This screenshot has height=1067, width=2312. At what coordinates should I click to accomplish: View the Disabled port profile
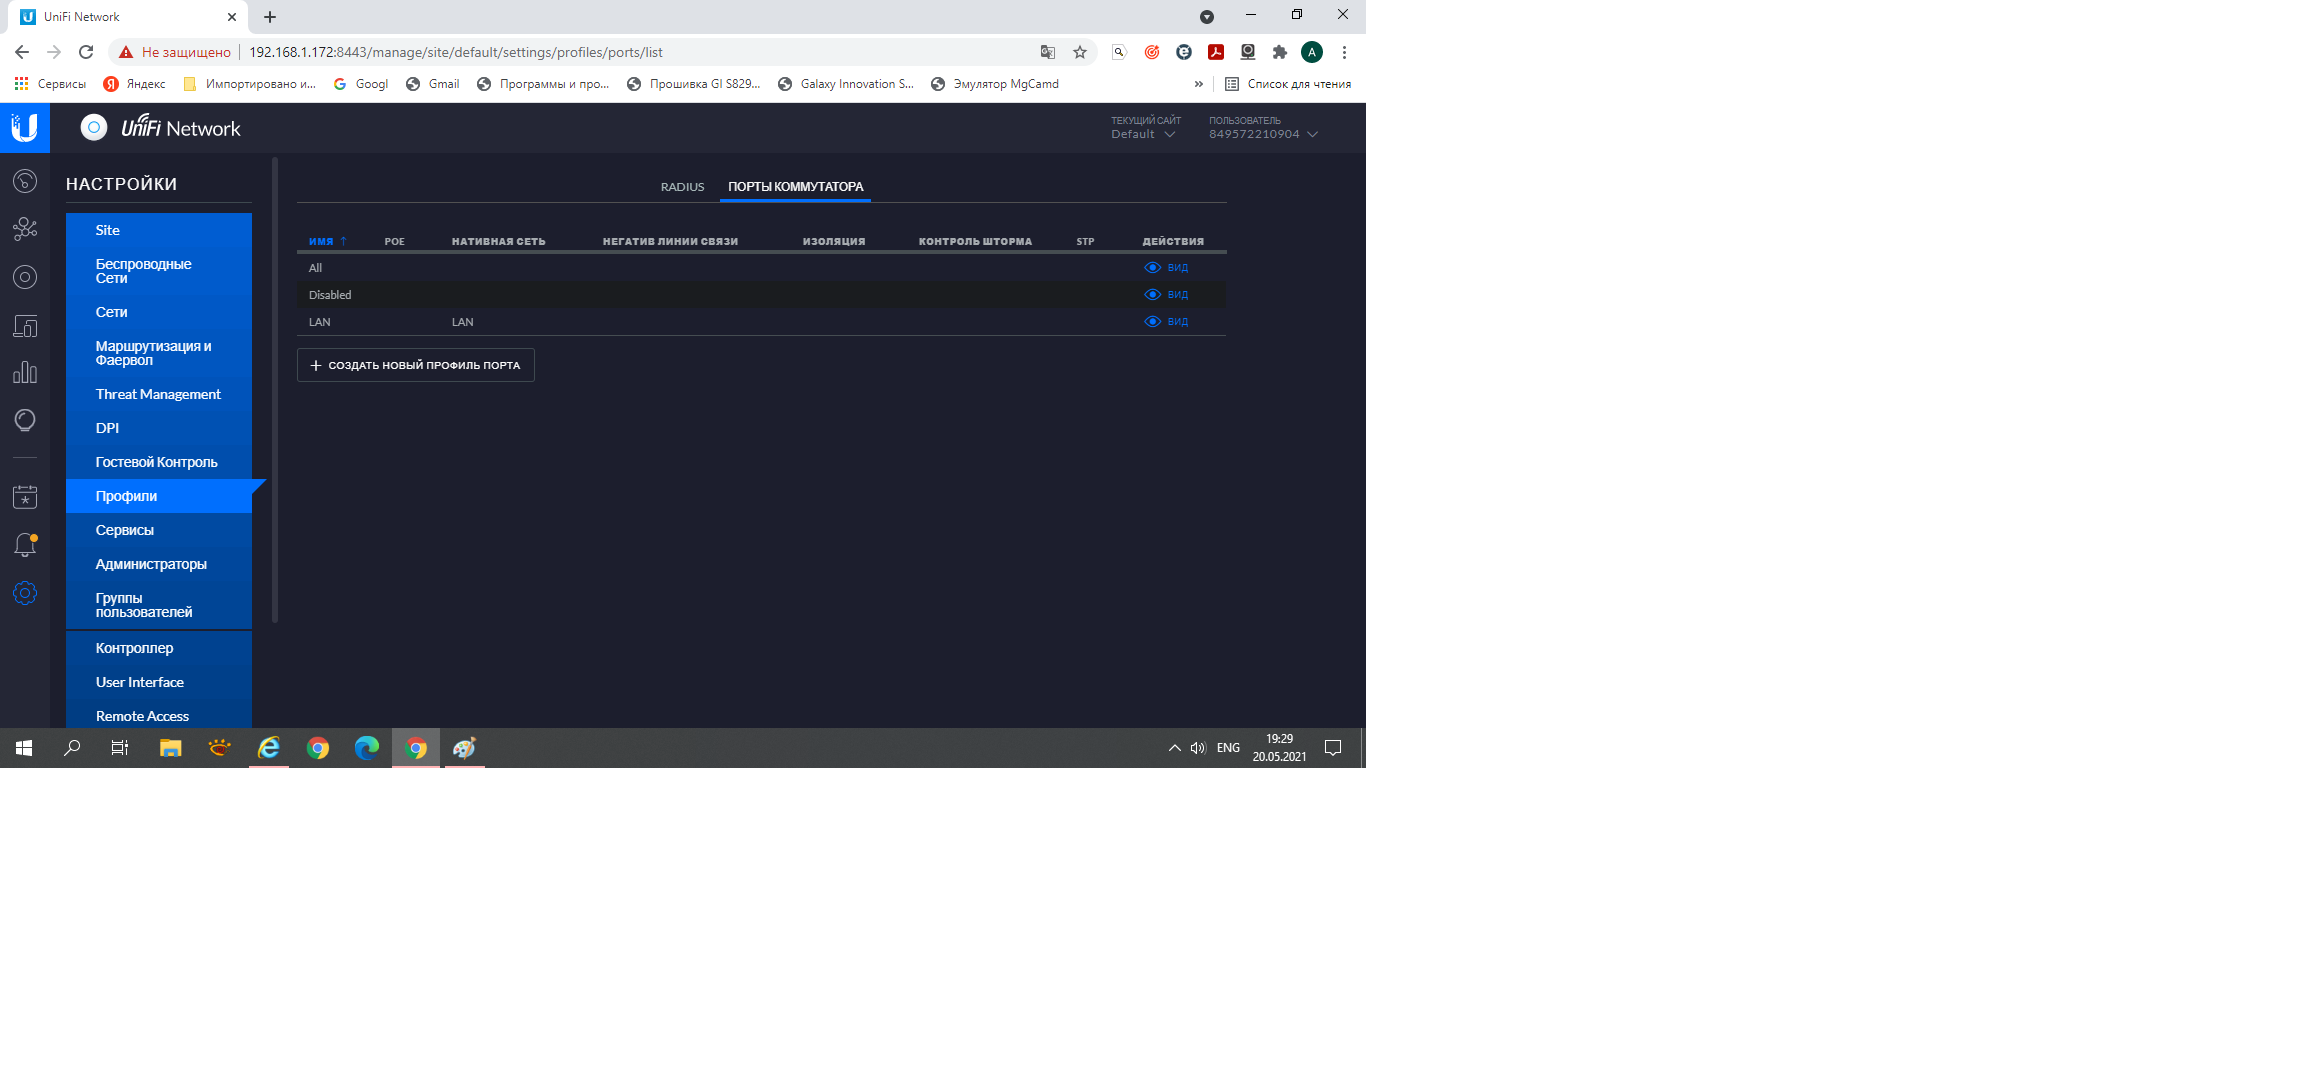tap(1166, 294)
